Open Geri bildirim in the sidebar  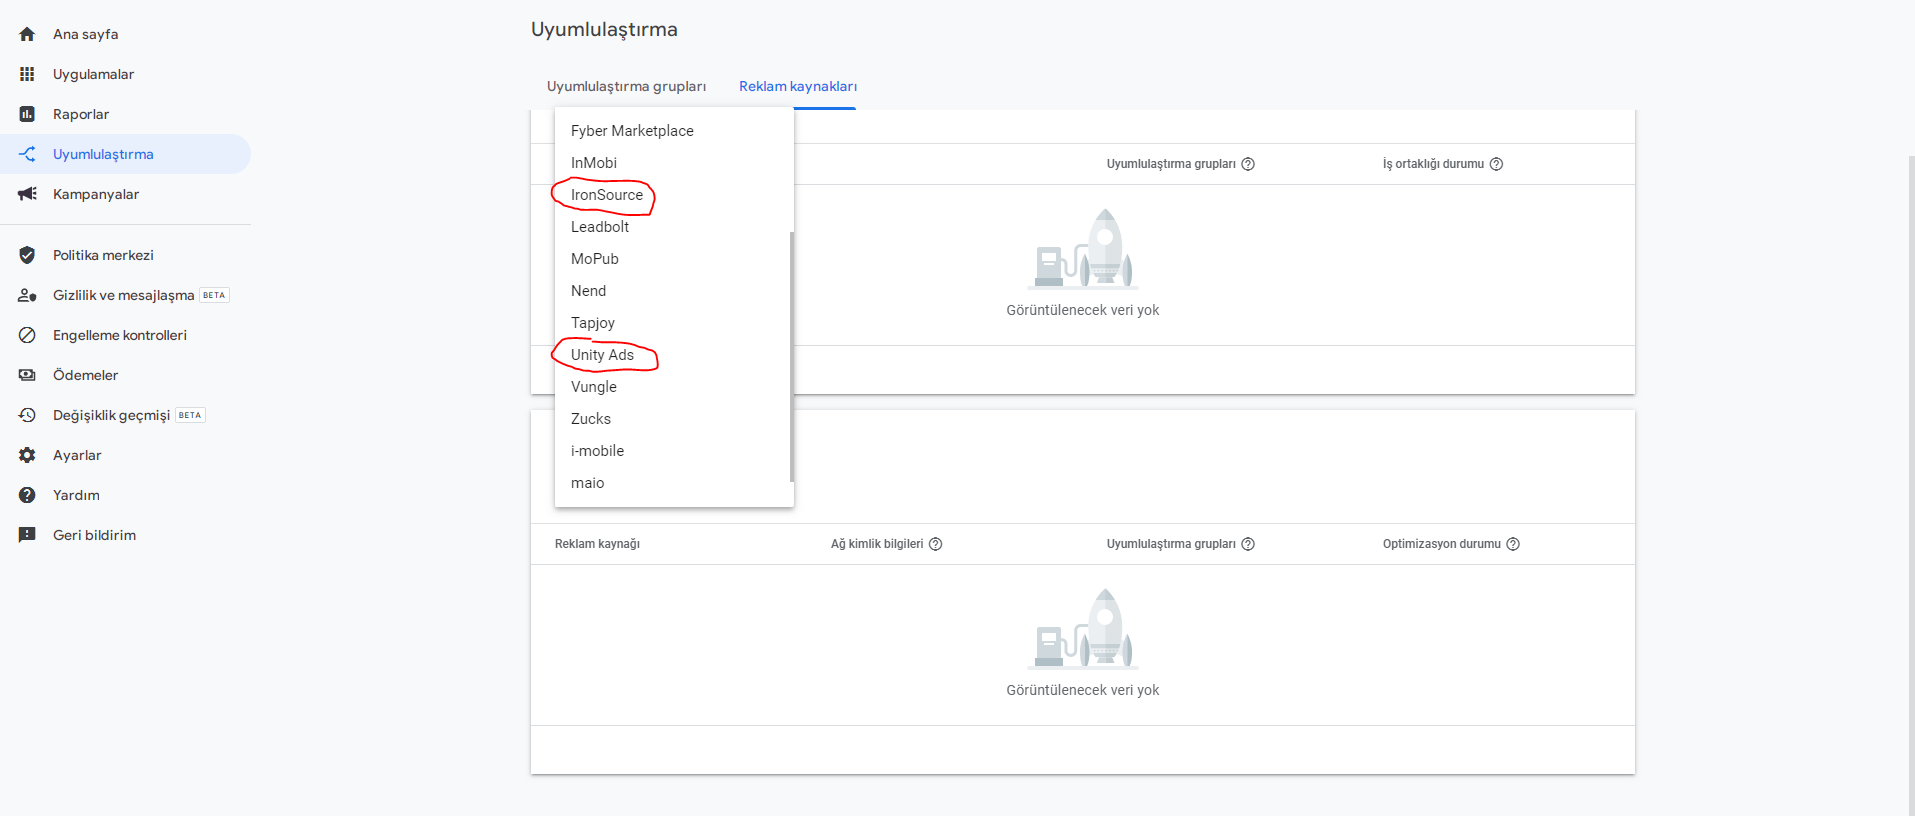click(x=125, y=535)
